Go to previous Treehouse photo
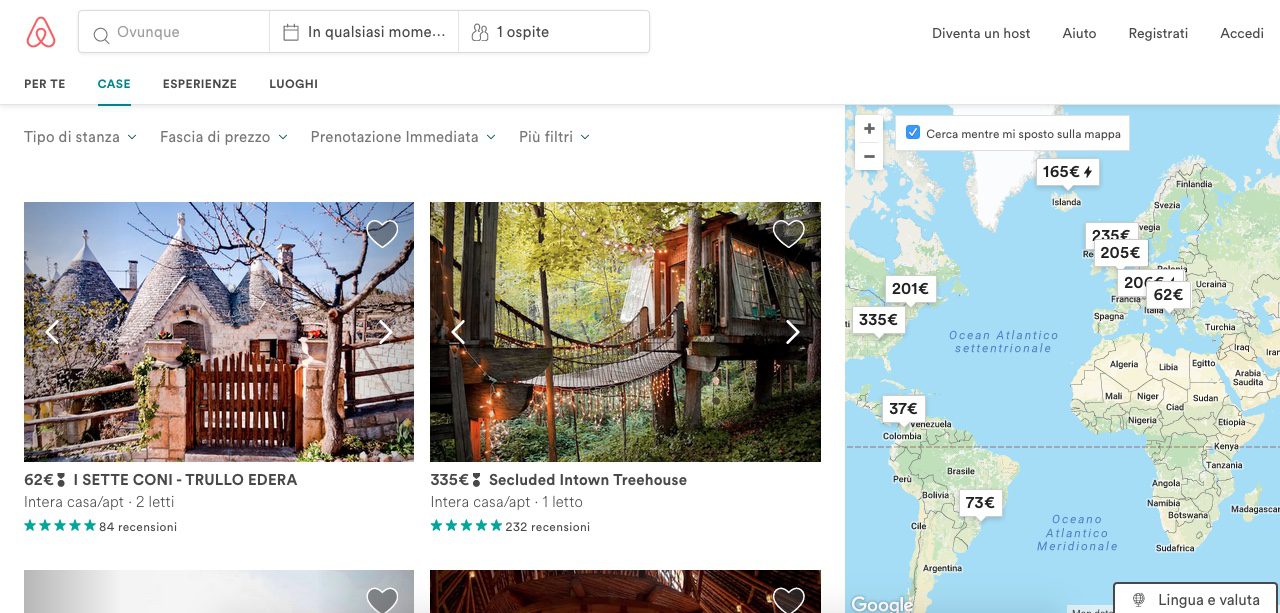The width and height of the screenshot is (1280, 613). pos(459,332)
